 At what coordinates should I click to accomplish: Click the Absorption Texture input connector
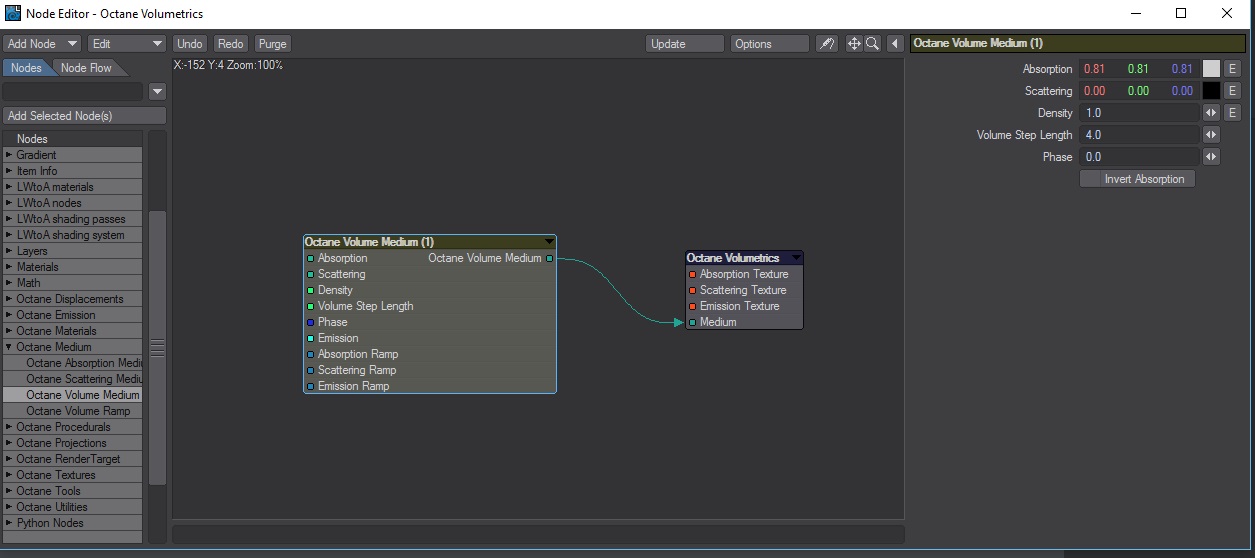pyautogui.click(x=692, y=274)
